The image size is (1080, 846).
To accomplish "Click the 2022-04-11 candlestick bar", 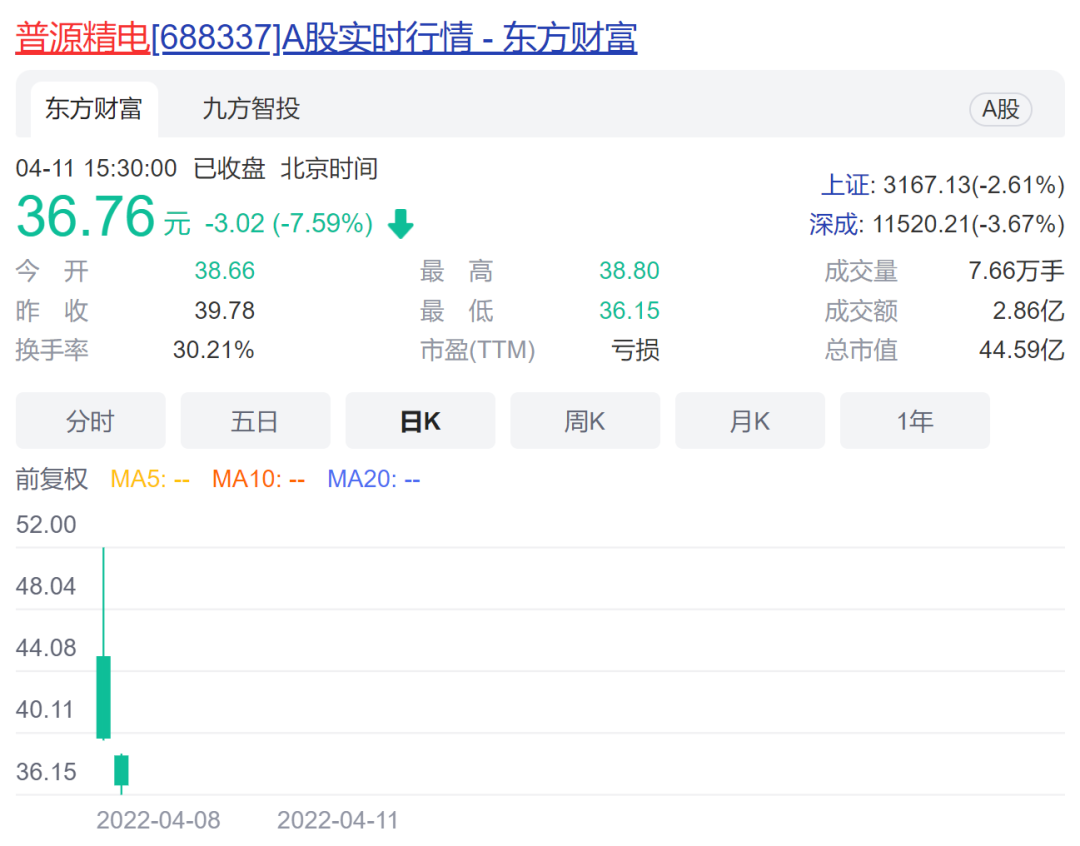I will pos(121,770).
